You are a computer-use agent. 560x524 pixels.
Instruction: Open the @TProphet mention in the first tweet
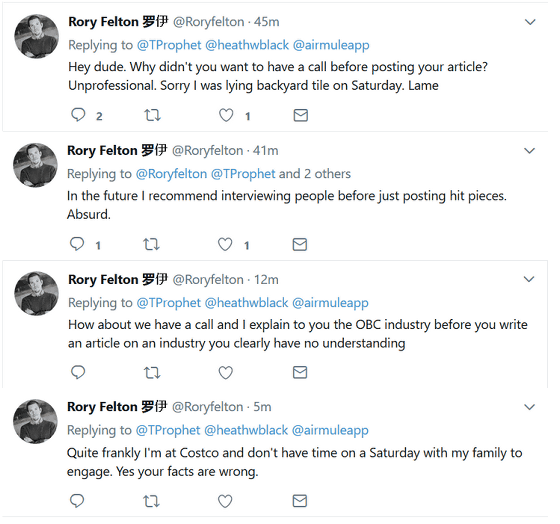(169, 45)
